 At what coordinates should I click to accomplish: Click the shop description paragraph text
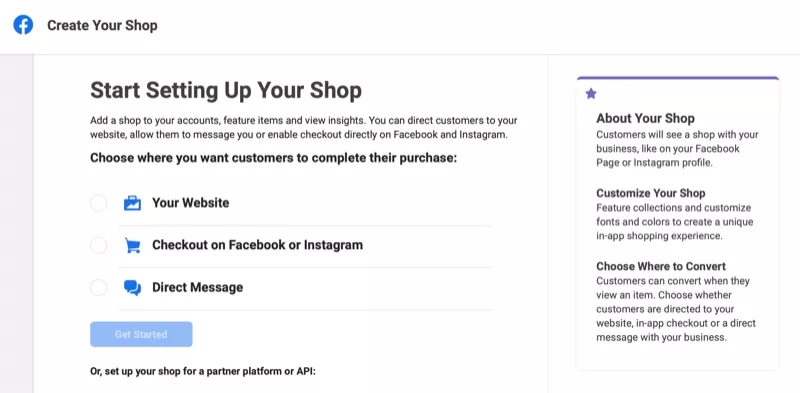[x=304, y=128]
